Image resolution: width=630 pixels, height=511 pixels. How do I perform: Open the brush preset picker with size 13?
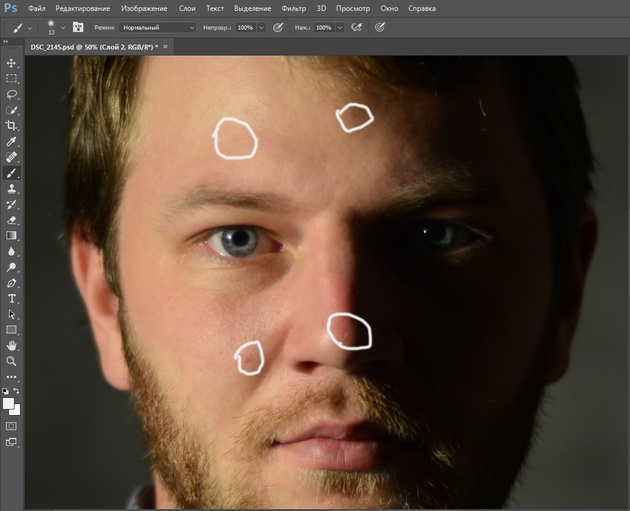pyautogui.click(x=51, y=27)
